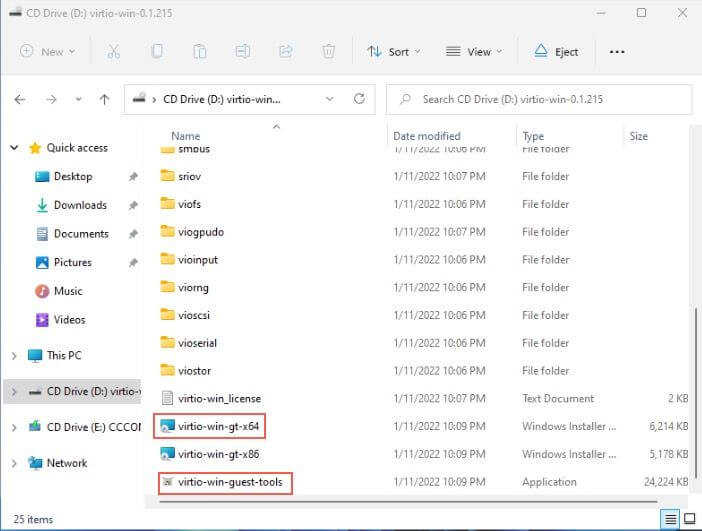Click the Delete trash bin icon
The height and width of the screenshot is (531, 702).
[328, 51]
